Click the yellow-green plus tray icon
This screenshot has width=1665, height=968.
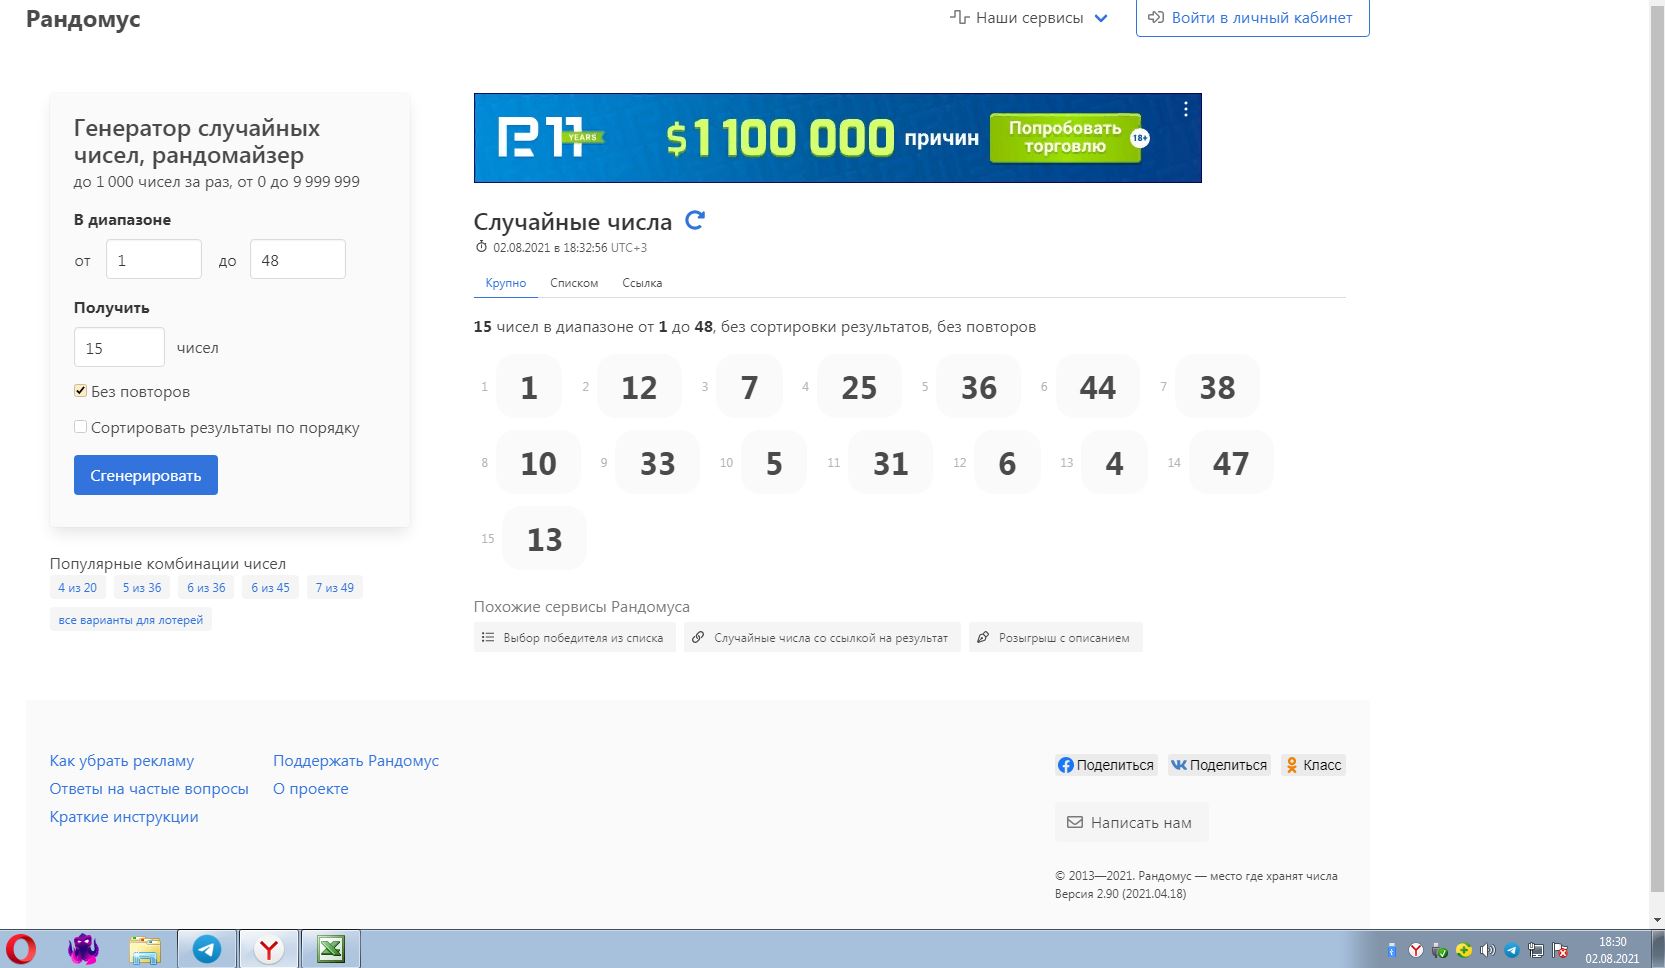point(1464,950)
